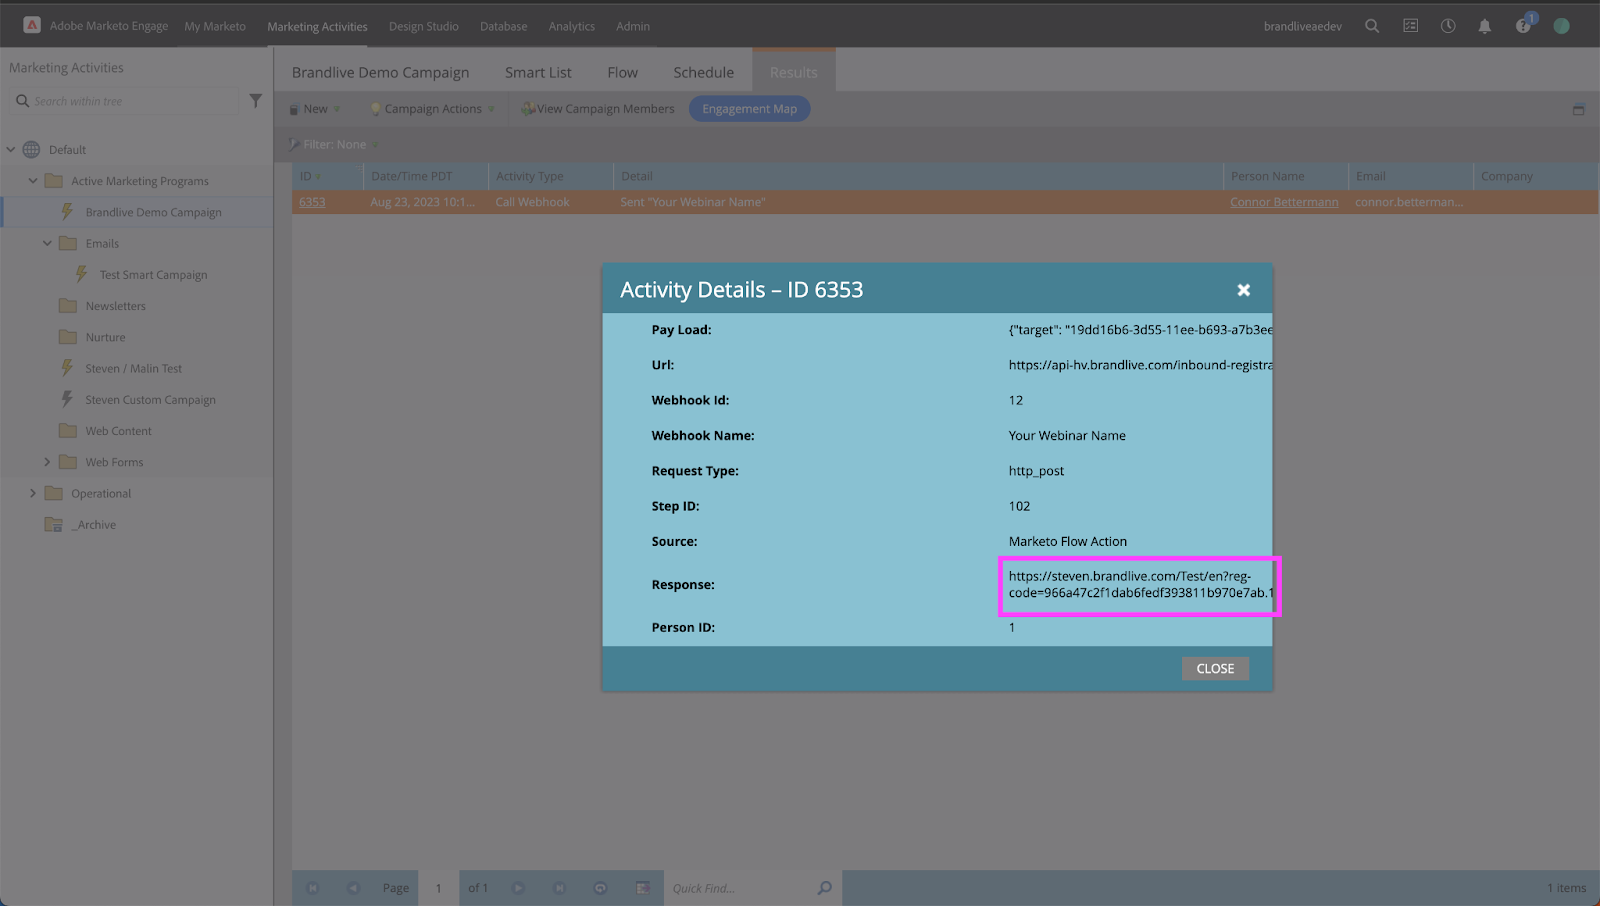This screenshot has height=906, width=1600.
Task: Switch to Brandlive Demo Campaign tab
Action: click(380, 72)
